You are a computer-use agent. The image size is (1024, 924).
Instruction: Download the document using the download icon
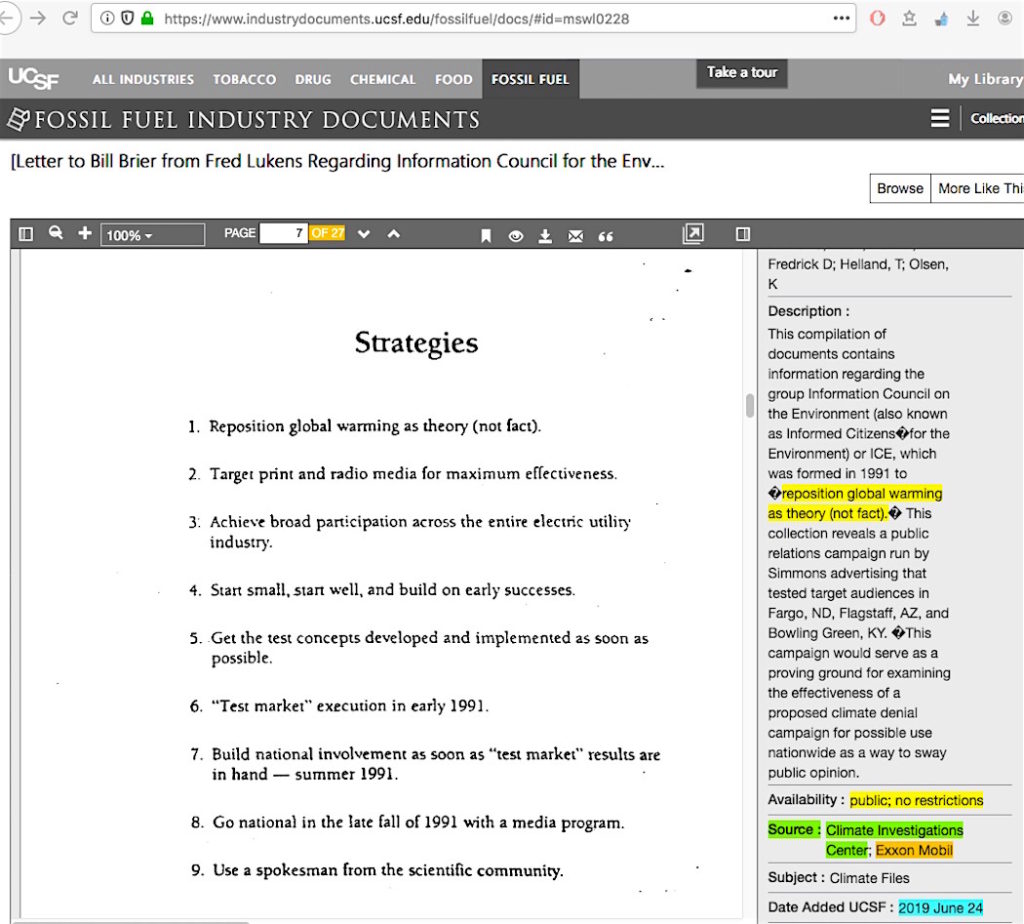(x=545, y=235)
